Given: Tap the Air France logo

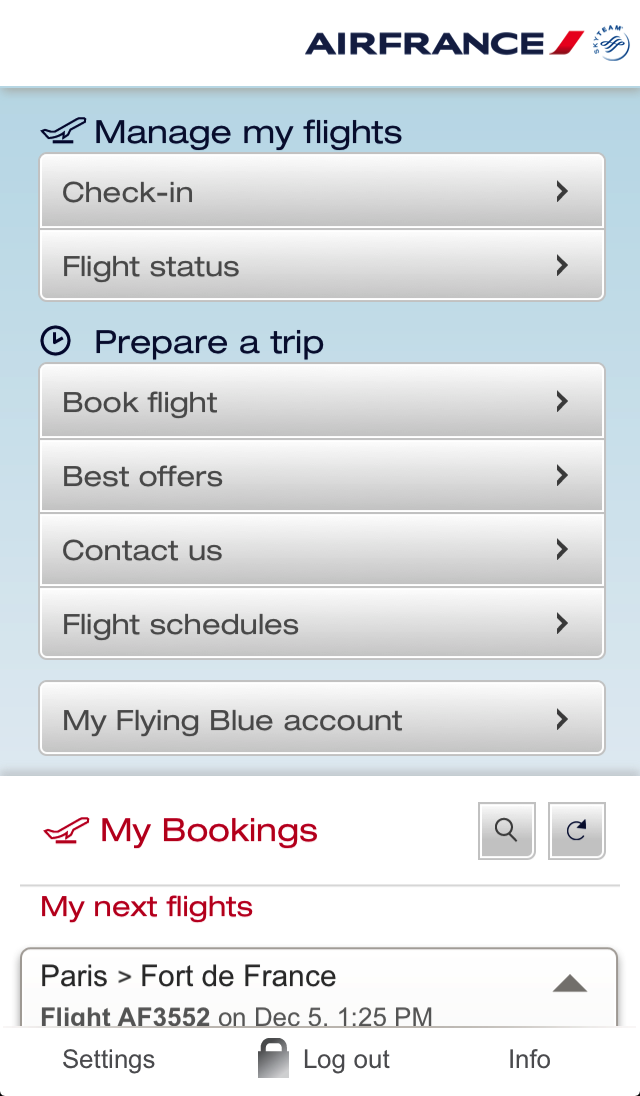Looking at the screenshot, I should [x=444, y=43].
